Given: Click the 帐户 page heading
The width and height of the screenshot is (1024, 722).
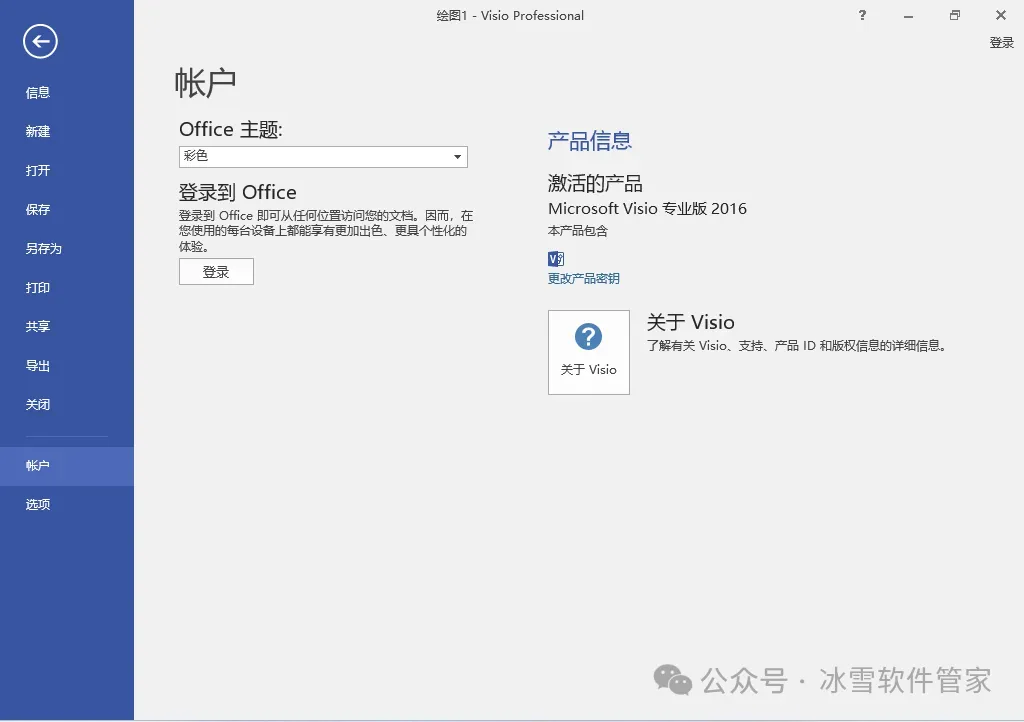Looking at the screenshot, I should point(205,84).
